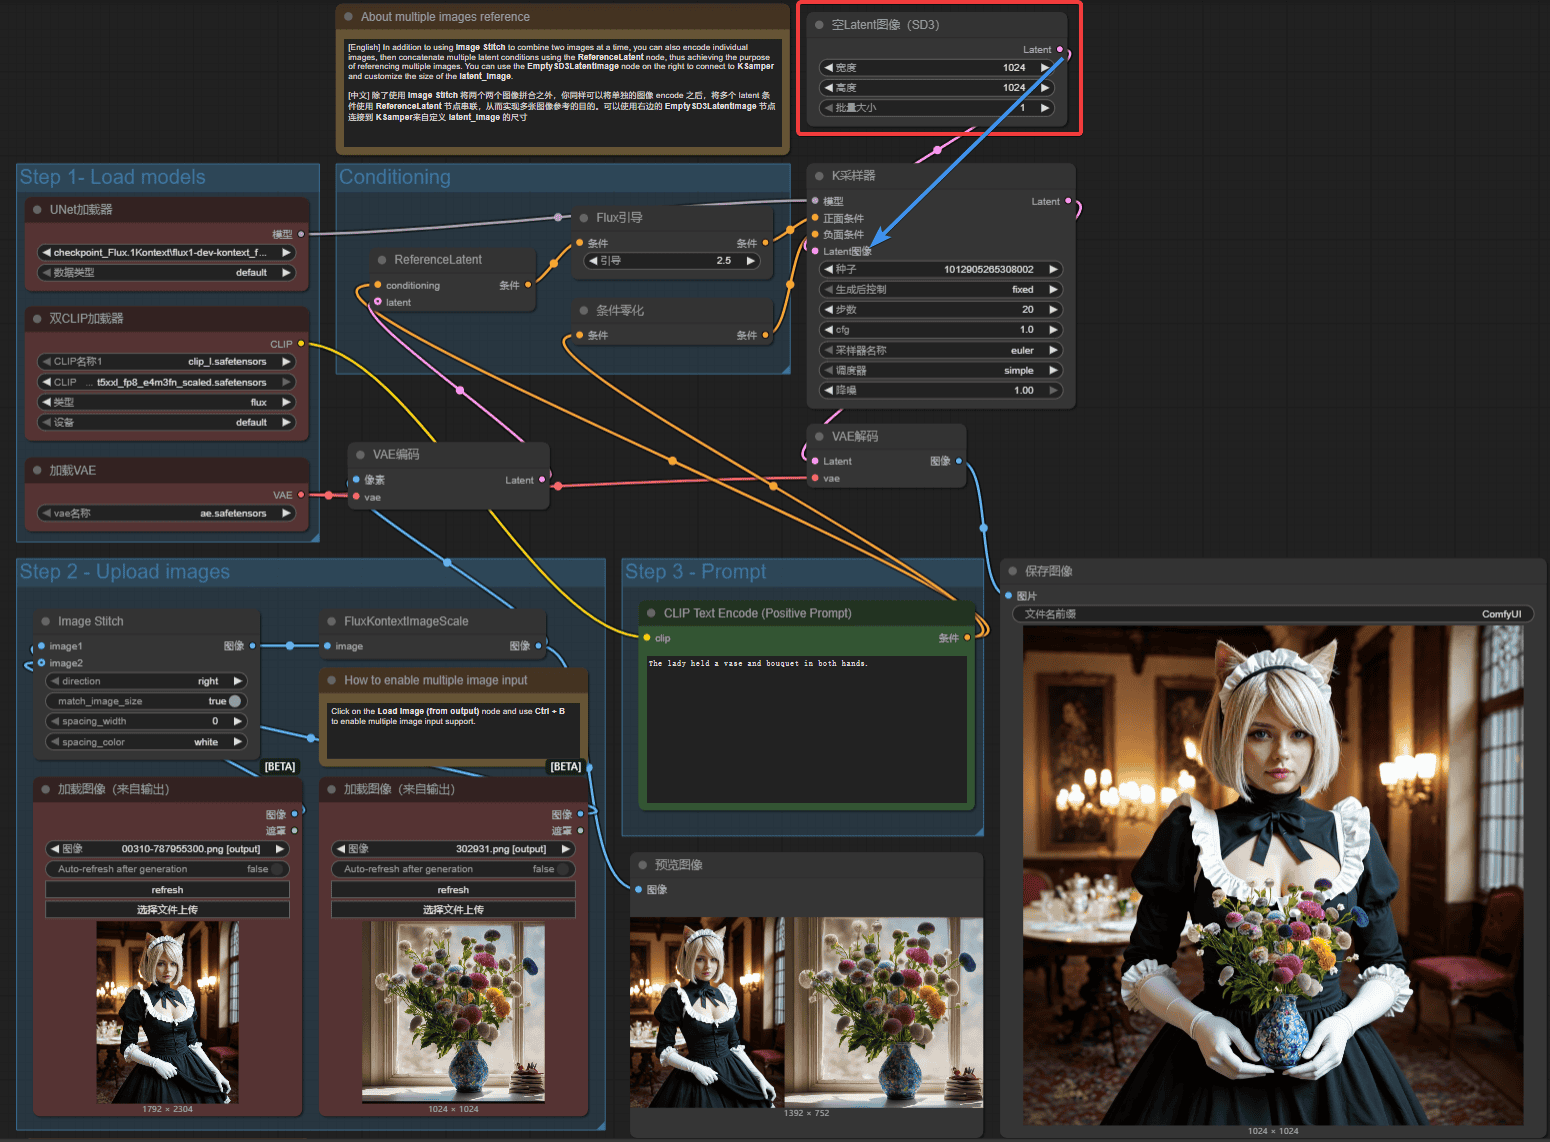The height and width of the screenshot is (1142, 1550).
Task: Click the Image Stitch node's collapse dot
Action: 45,621
